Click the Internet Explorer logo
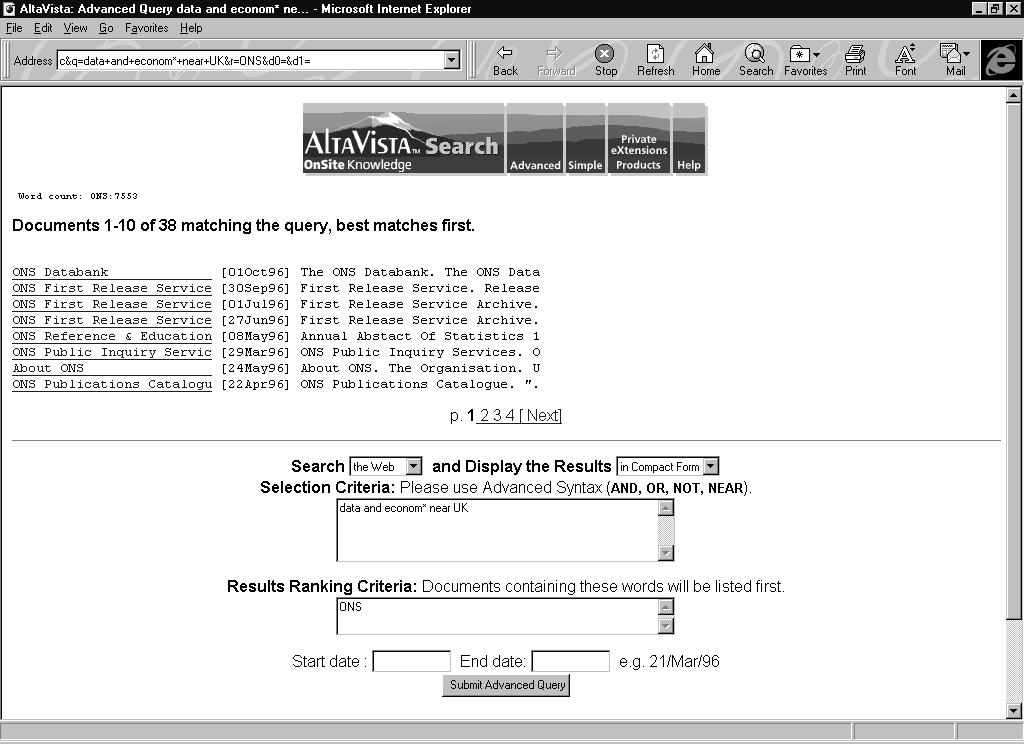 [1000, 60]
